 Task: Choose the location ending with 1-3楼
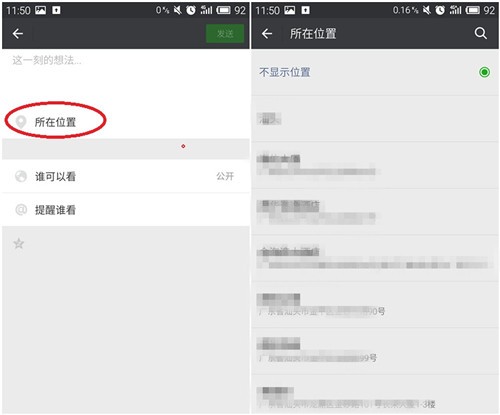pos(375,394)
